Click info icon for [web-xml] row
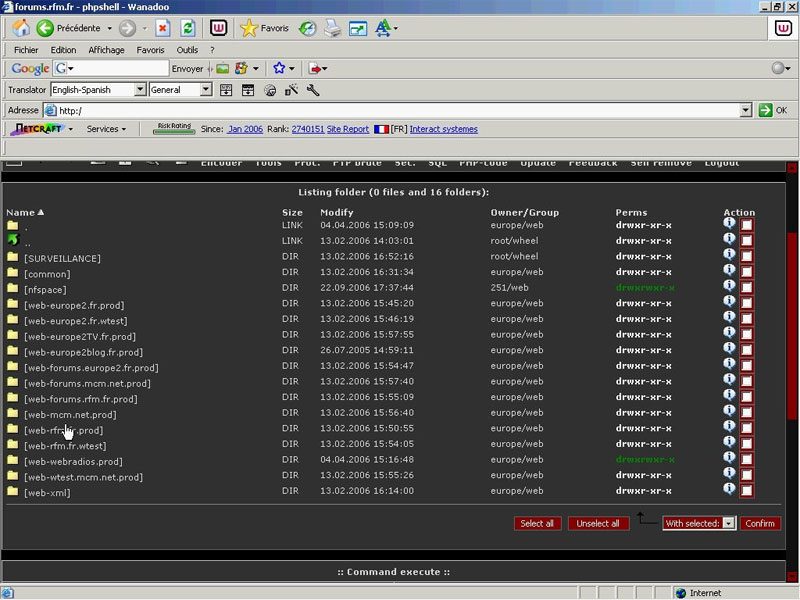This screenshot has height=600, width=800. [729, 489]
